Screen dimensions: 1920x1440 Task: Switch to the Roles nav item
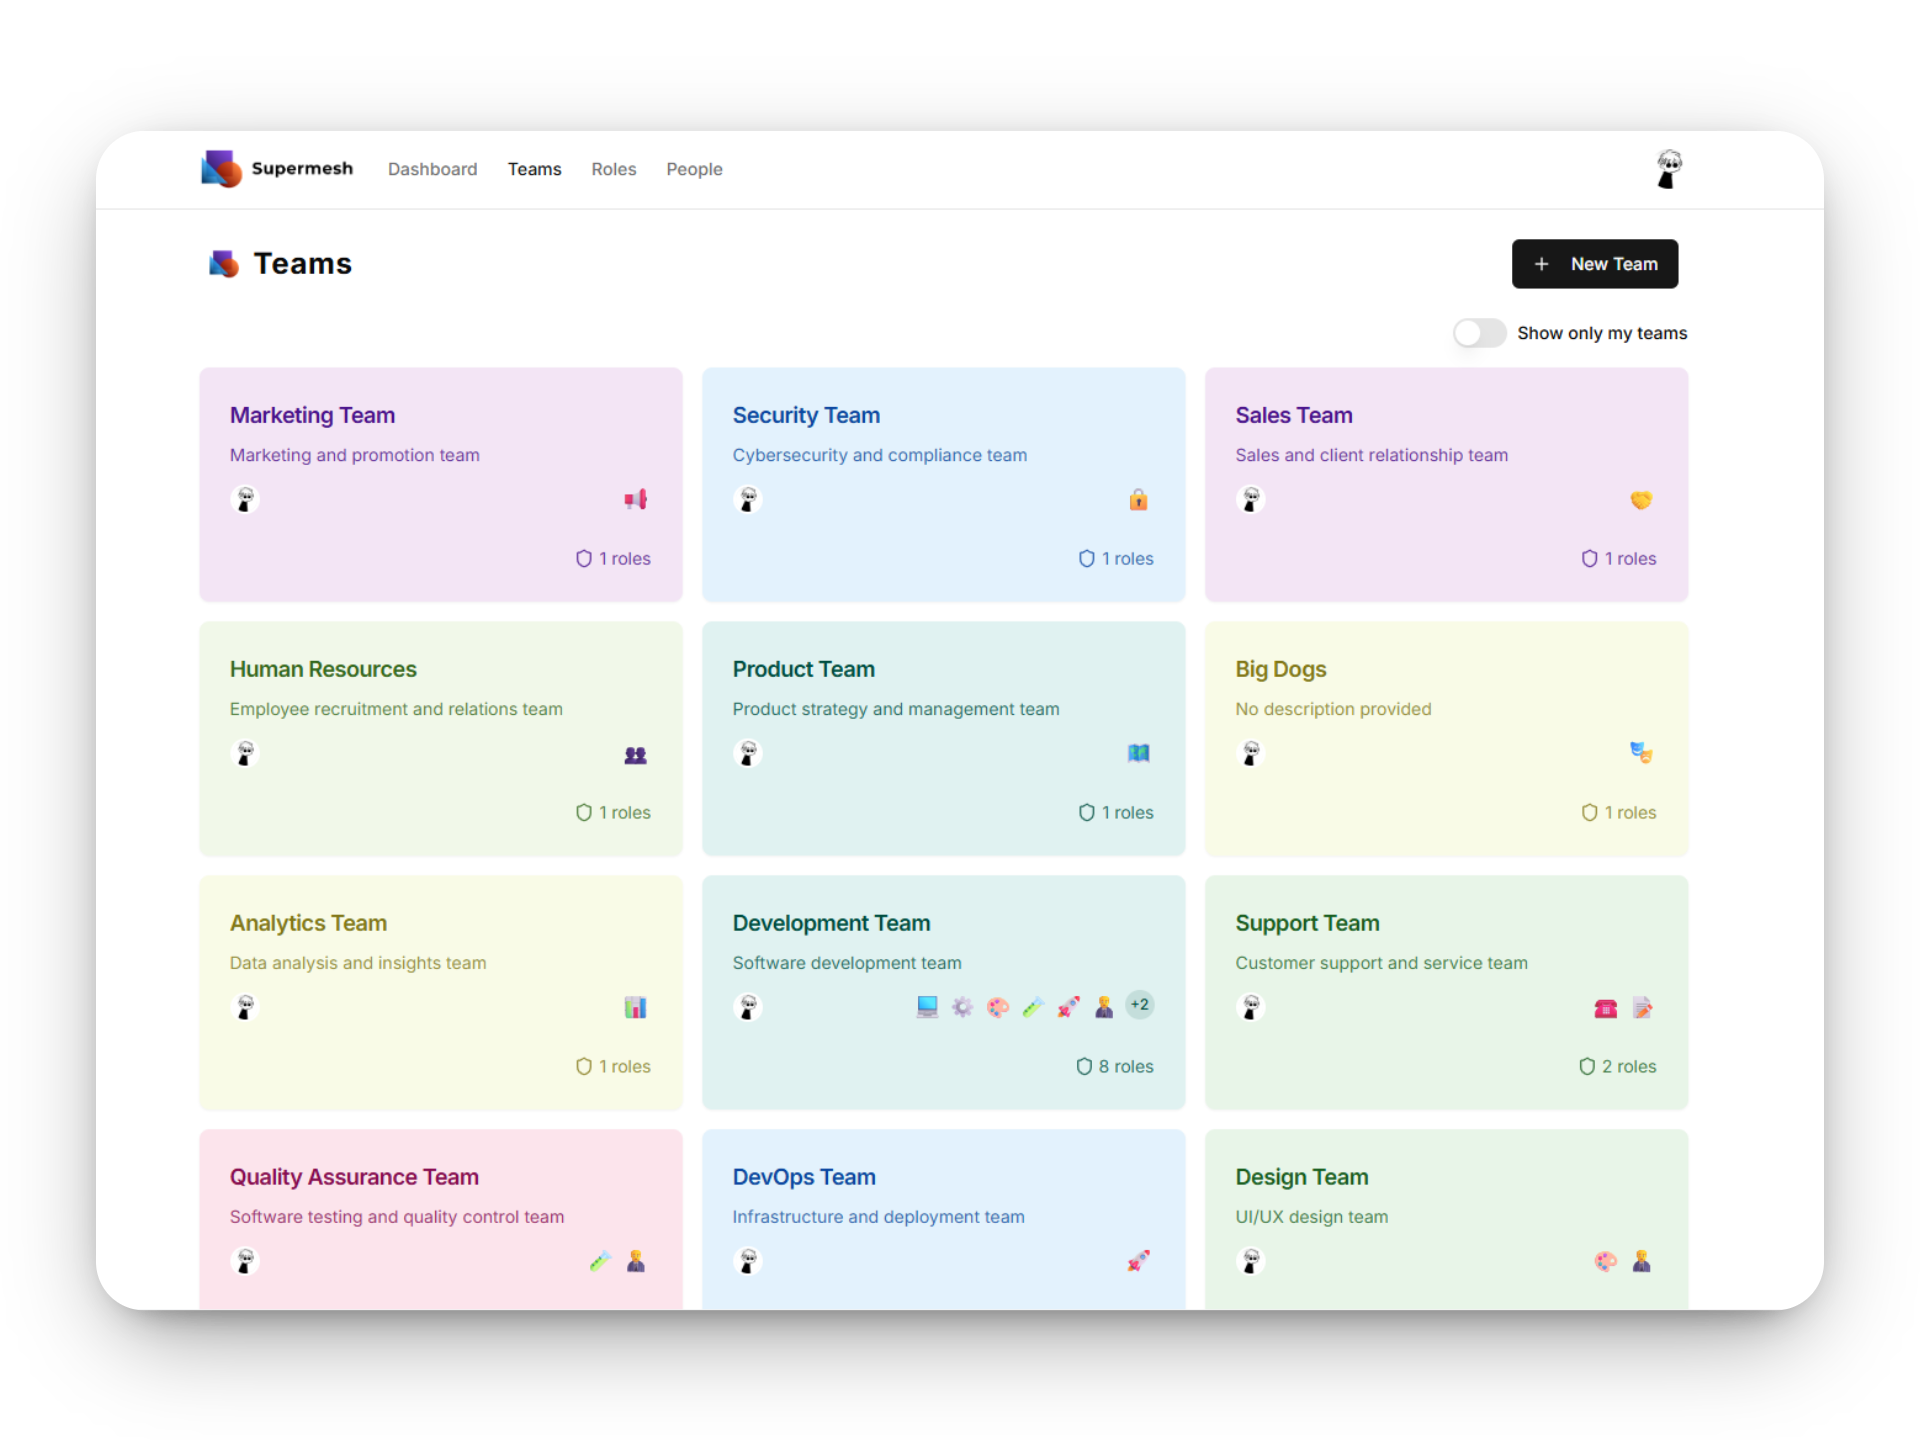coord(613,169)
